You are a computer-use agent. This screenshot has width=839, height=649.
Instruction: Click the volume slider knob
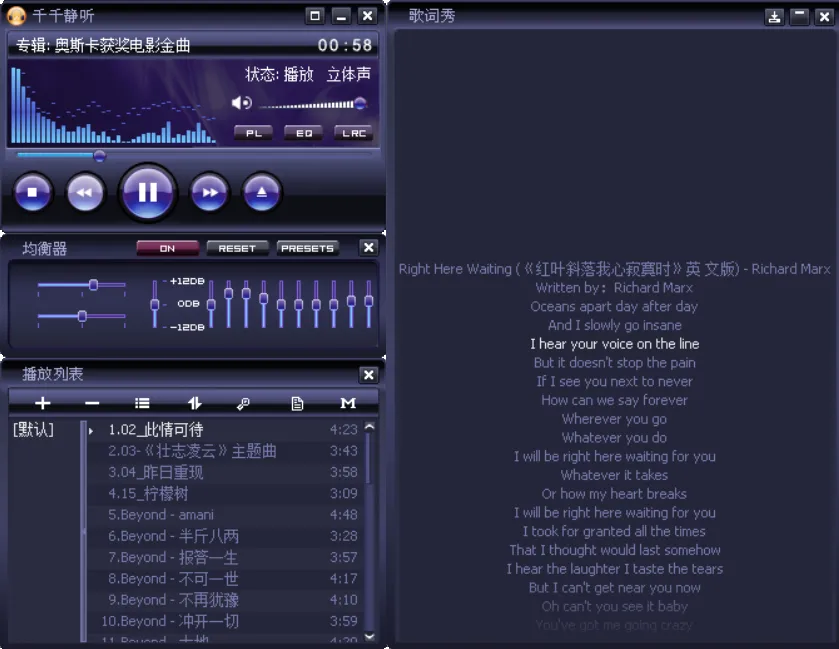click(x=360, y=103)
